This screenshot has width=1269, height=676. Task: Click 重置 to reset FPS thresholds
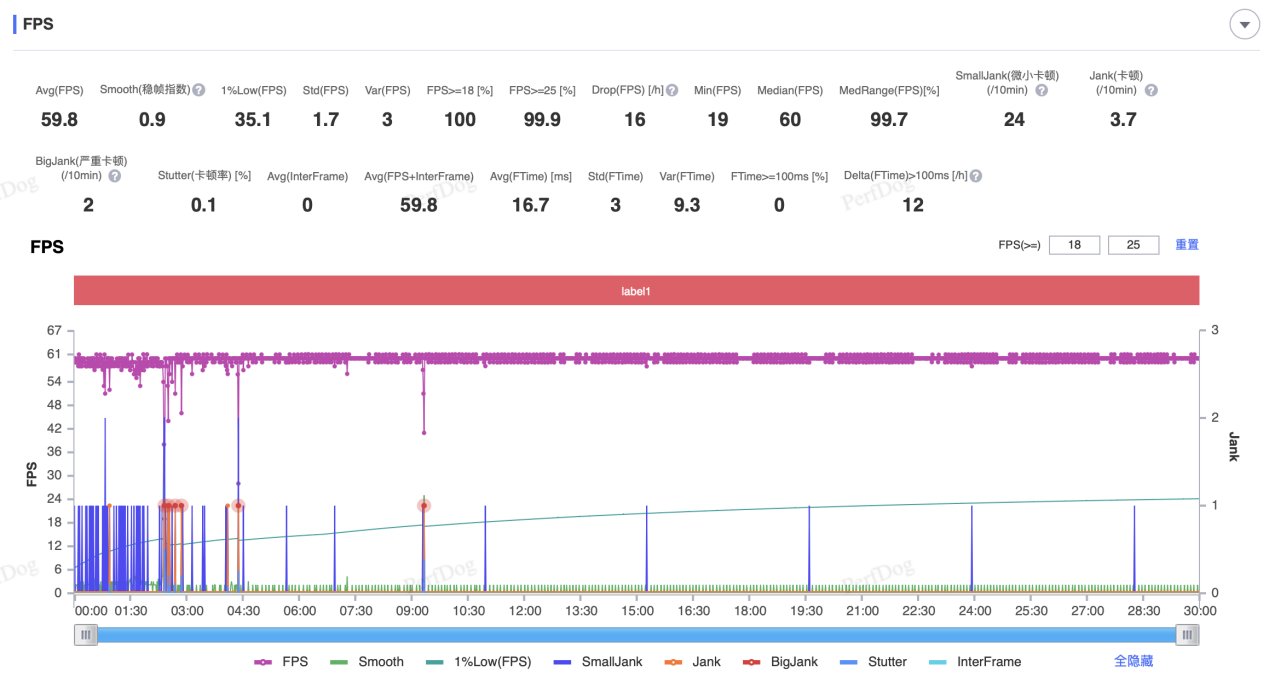(1186, 245)
